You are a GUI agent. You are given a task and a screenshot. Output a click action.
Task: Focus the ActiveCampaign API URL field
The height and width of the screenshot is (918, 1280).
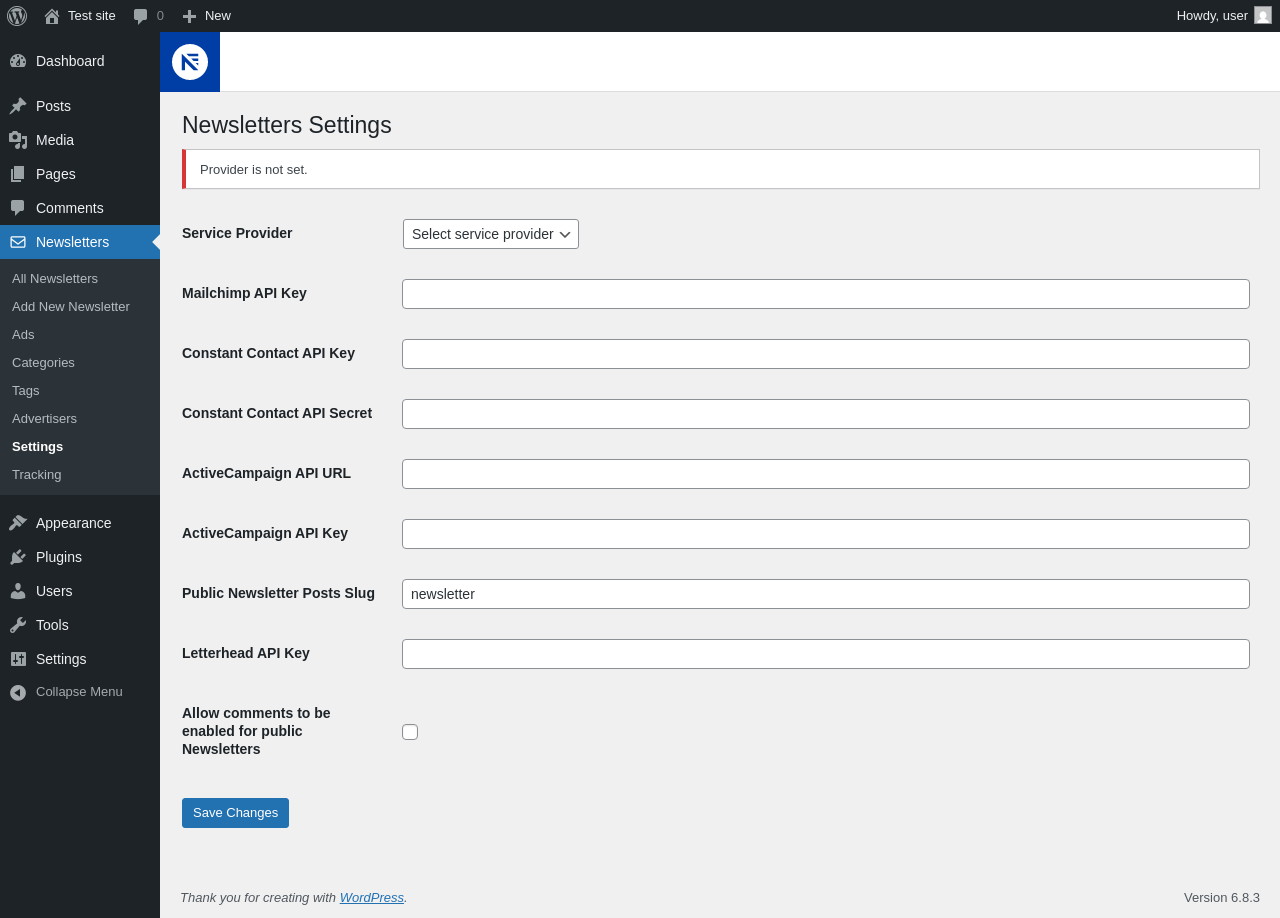pos(826,474)
